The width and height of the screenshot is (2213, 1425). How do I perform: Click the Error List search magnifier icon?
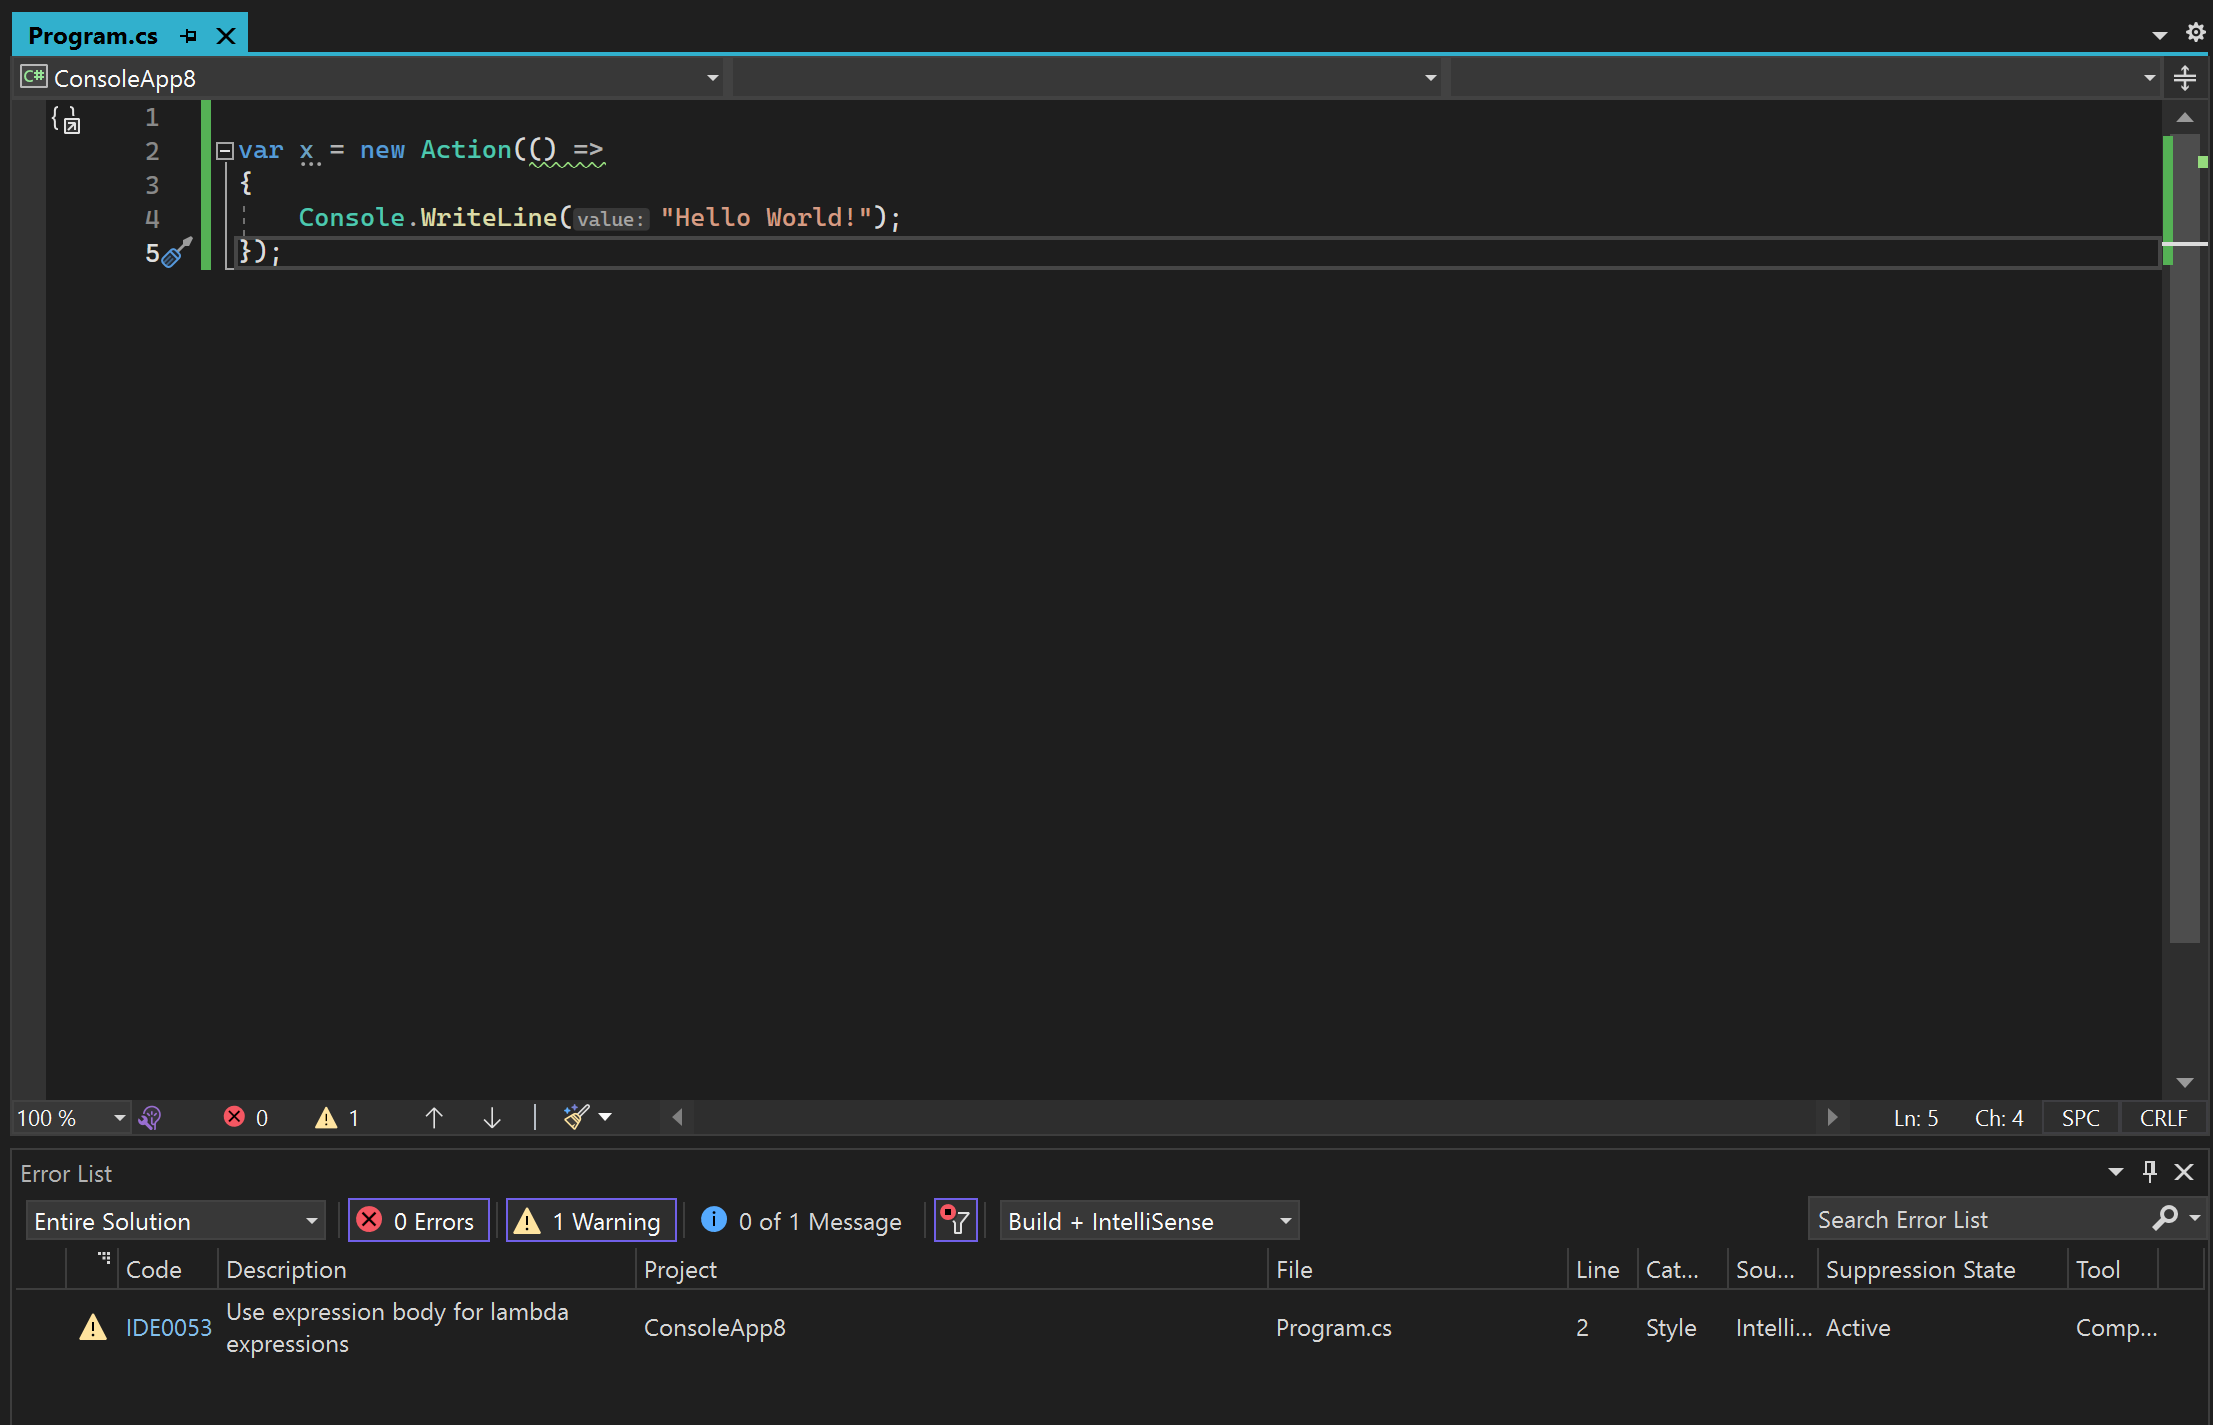pos(2165,1218)
